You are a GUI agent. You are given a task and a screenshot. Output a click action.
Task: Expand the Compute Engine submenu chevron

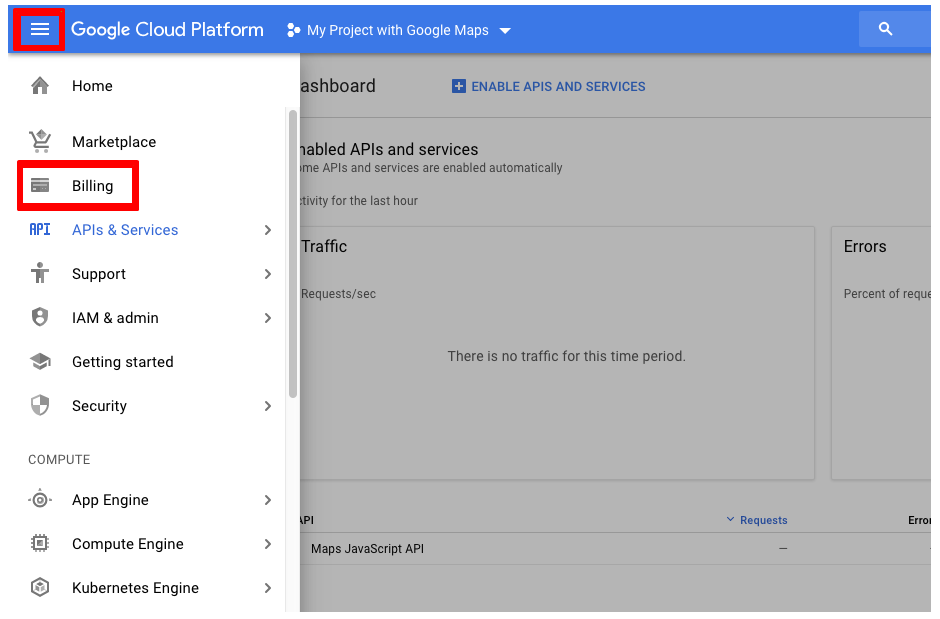(267, 544)
